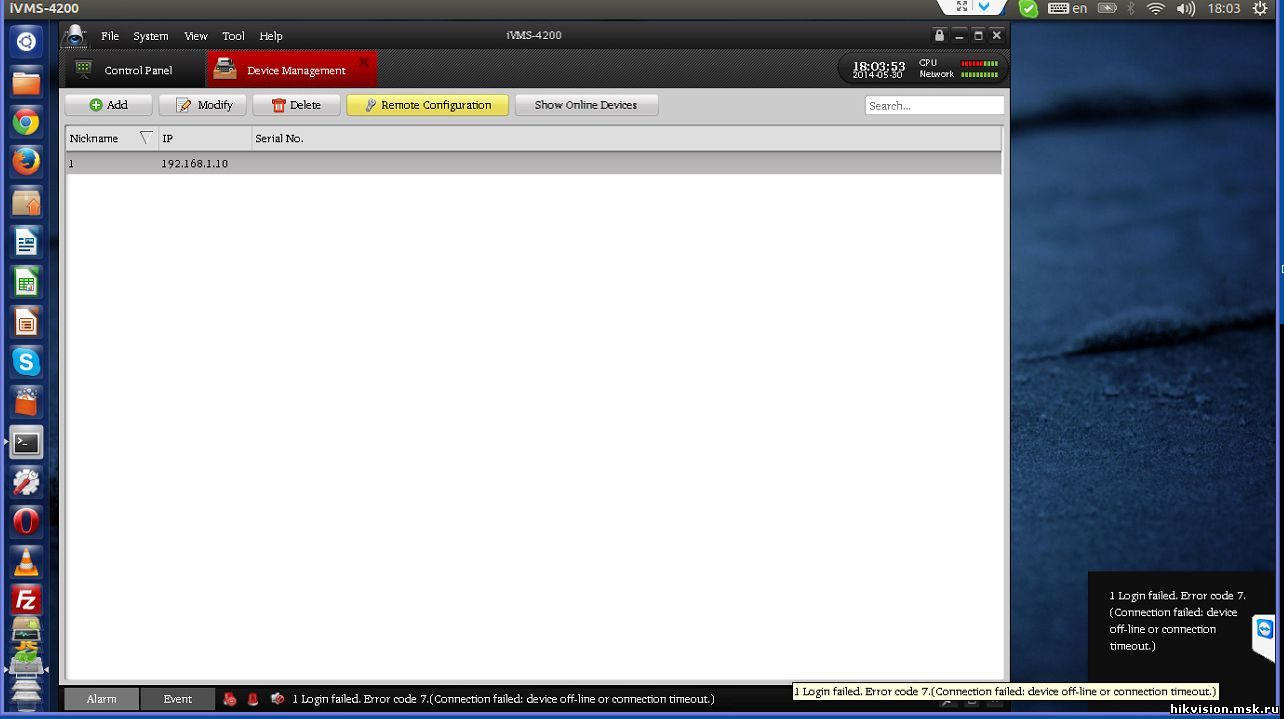Click the Modify button

[x=203, y=105]
